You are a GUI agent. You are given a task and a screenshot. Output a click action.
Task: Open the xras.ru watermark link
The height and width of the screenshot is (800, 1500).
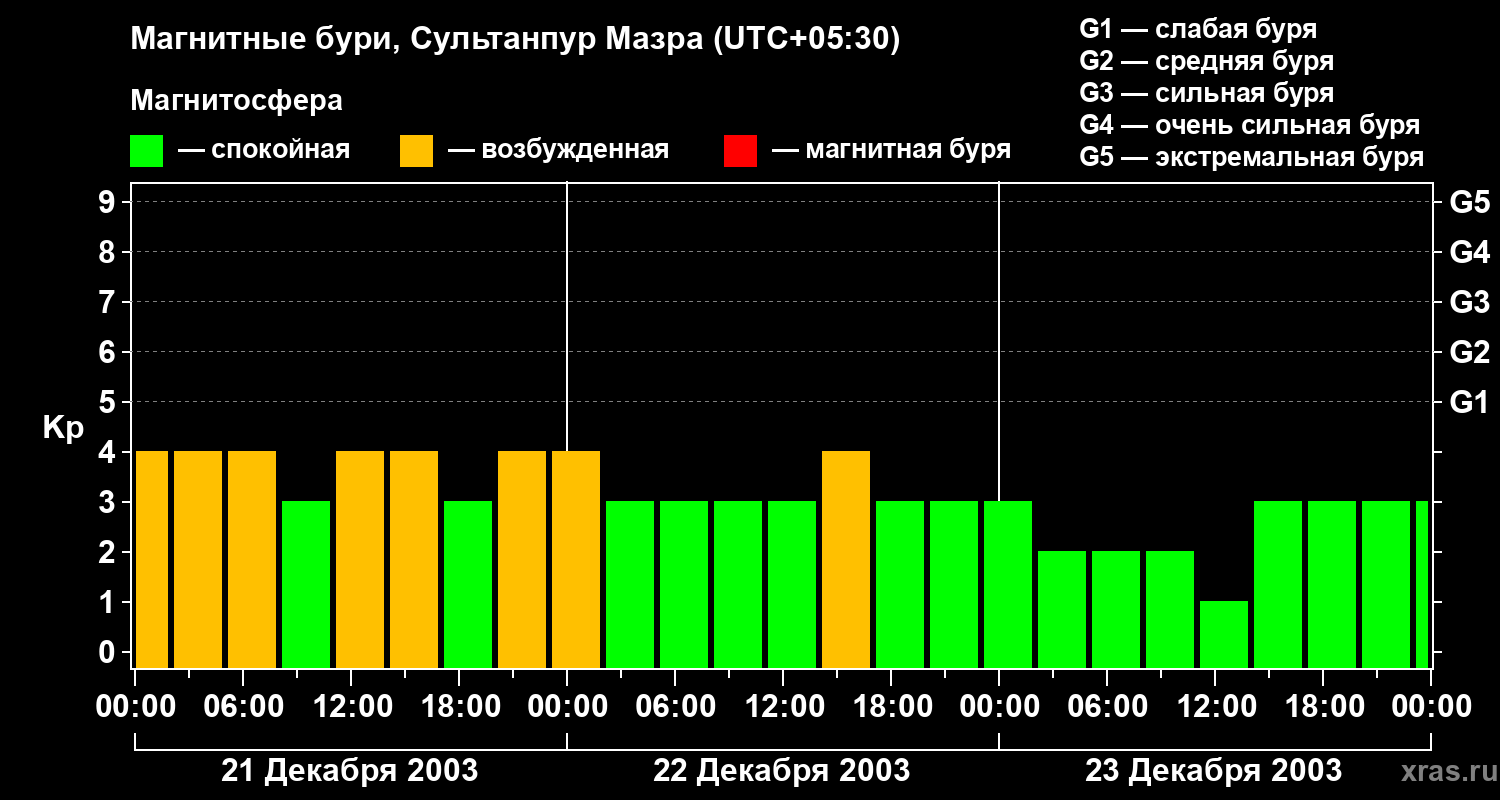[x=1443, y=771]
